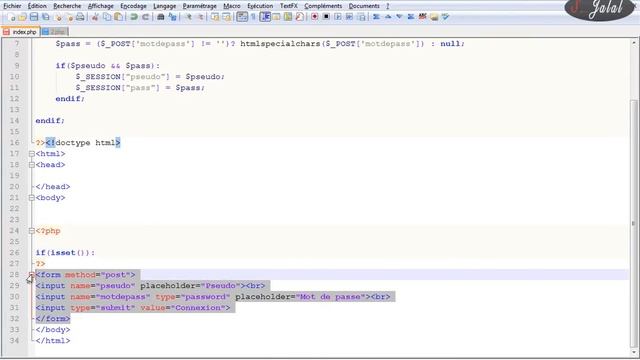Open the Exécution menu
Viewport: 640px width, 360px height.
point(260,6)
